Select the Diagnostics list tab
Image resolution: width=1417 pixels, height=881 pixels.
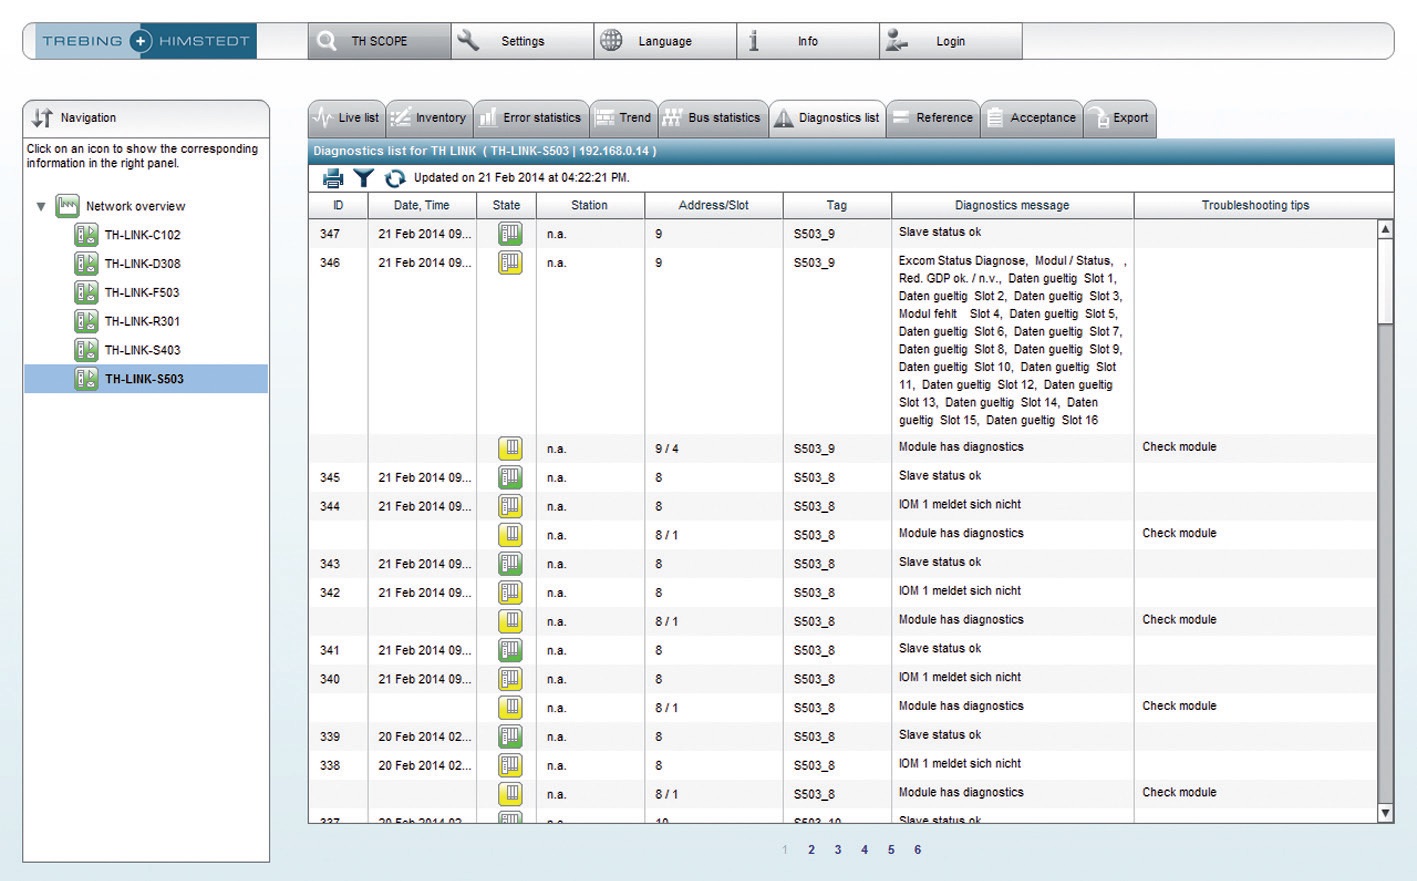827,118
